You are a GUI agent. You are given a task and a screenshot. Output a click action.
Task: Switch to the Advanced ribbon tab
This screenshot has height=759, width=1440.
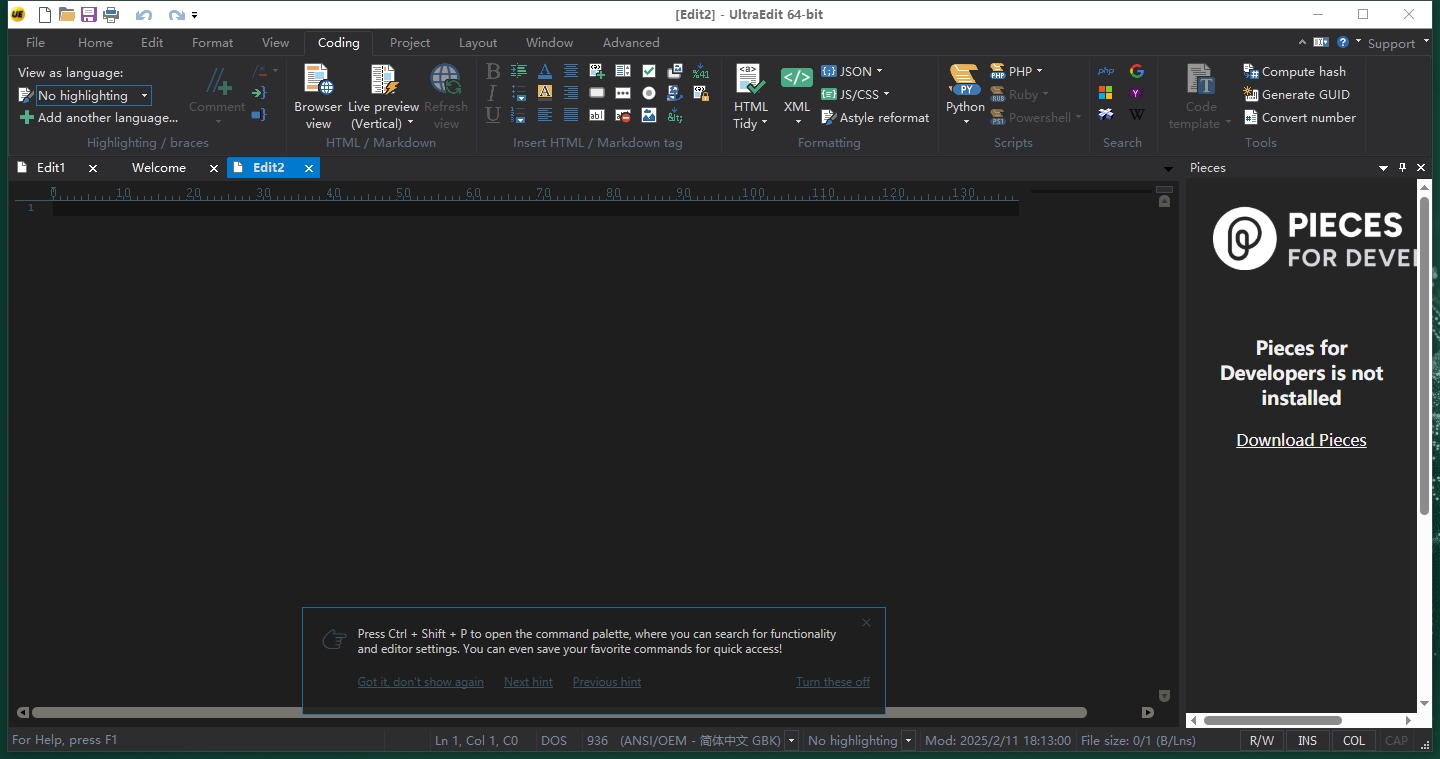tap(631, 42)
